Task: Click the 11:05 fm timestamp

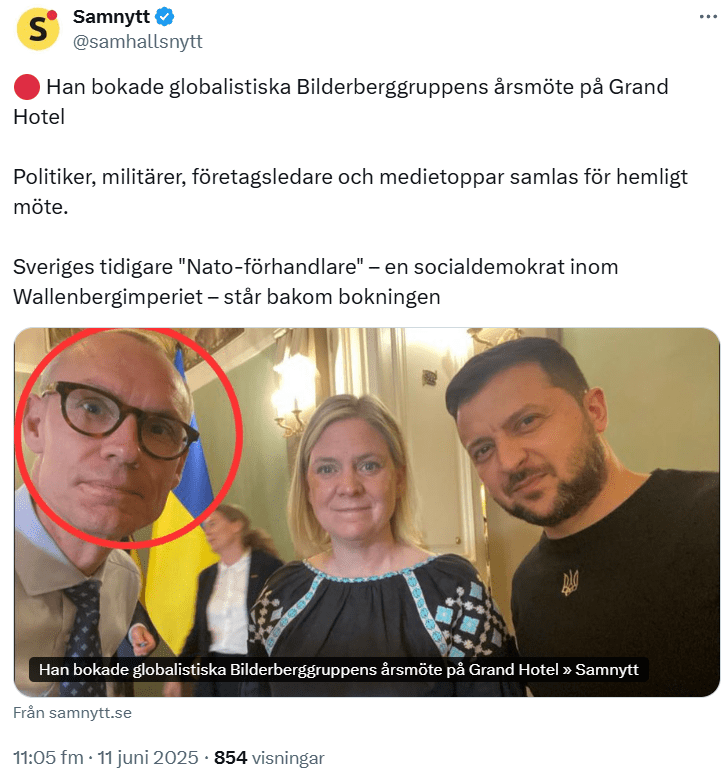Action: [48, 757]
